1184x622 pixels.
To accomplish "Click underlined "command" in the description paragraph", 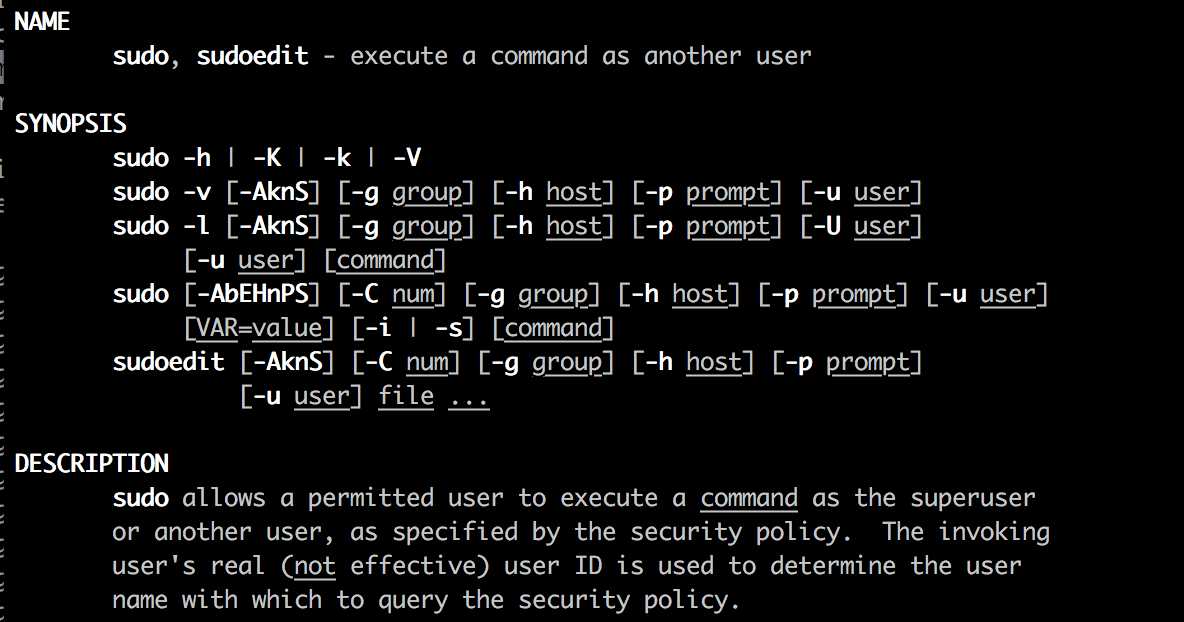I will coord(749,498).
